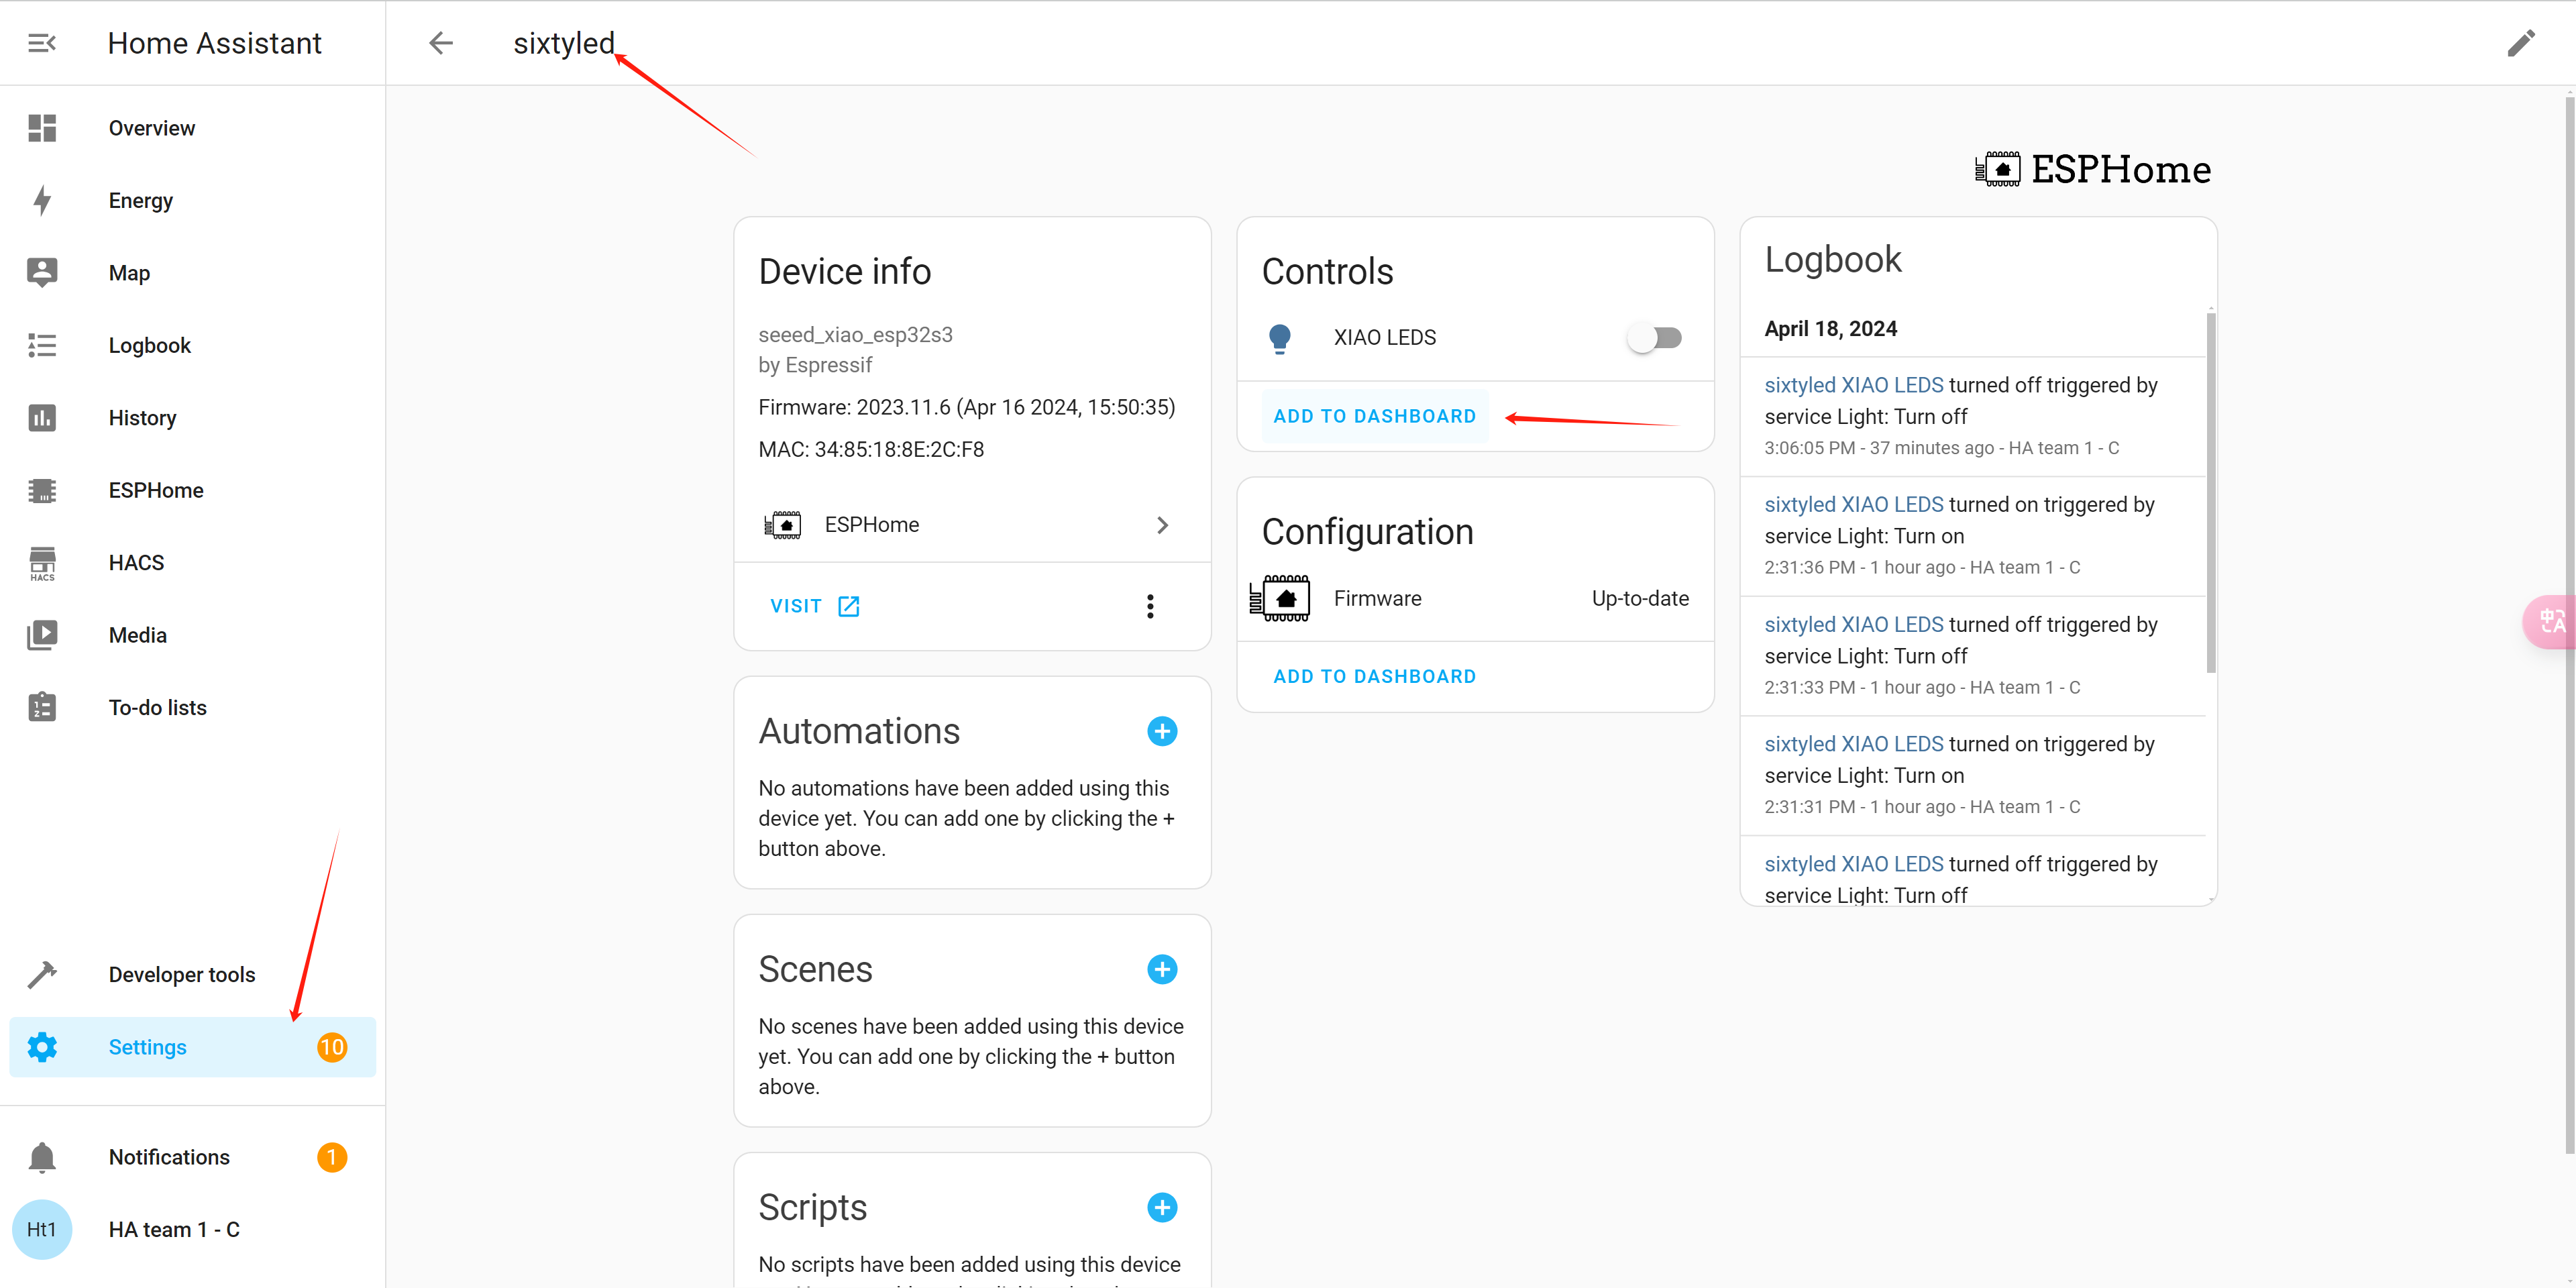This screenshot has height=1288, width=2576.
Task: Click the Logbook panel scrollbar
Action: (2211, 493)
